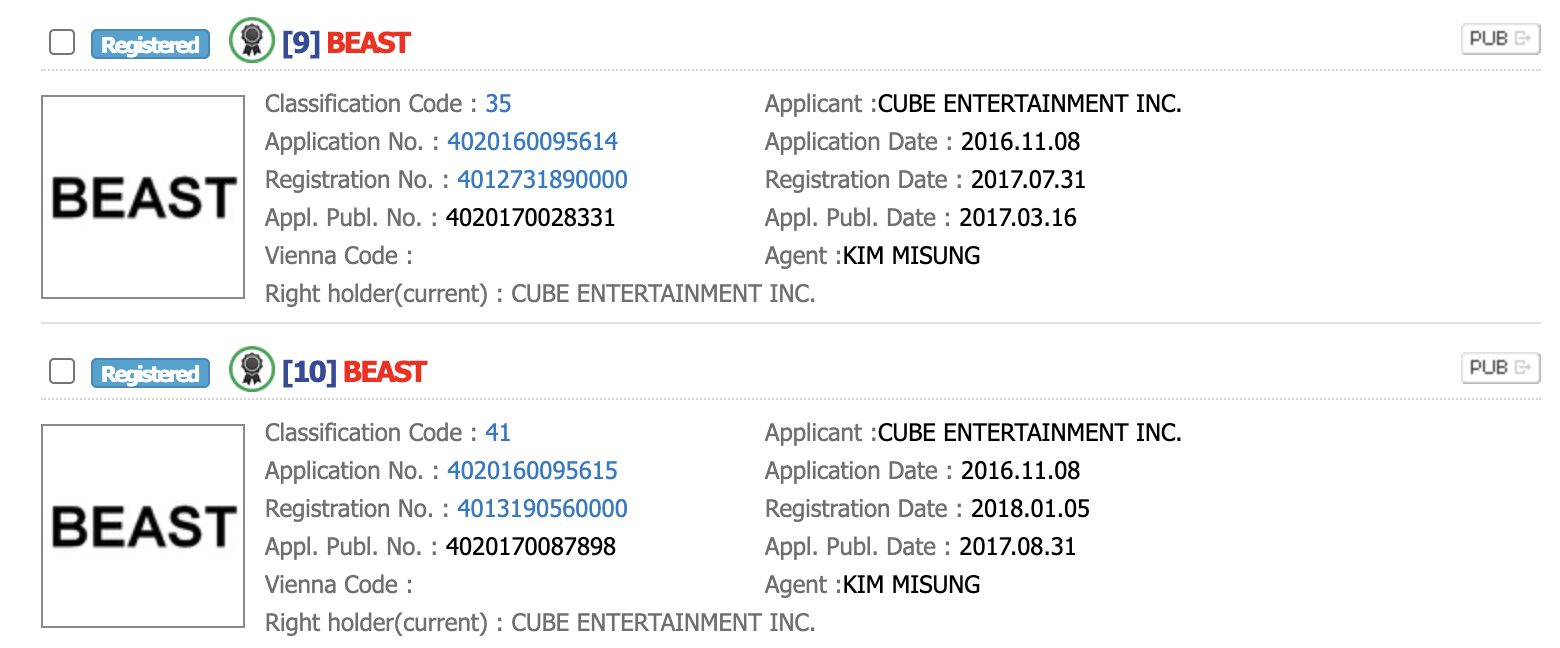Open application number 4020160095615
Screen dimensions: 1560x648
tap(532, 471)
